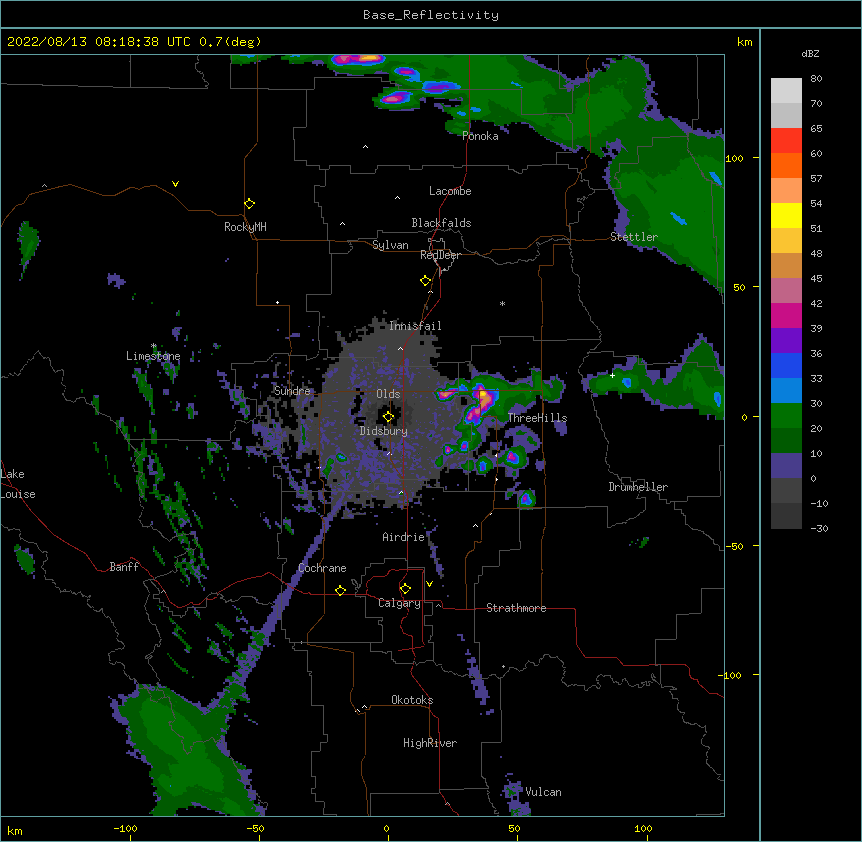The height and width of the screenshot is (842, 862).
Task: Click the 57 value on the dBZ scale
Action: 816,179
